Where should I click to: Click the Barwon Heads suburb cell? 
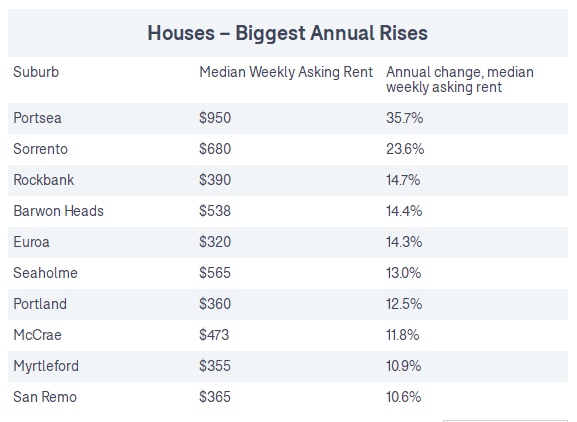59,211
